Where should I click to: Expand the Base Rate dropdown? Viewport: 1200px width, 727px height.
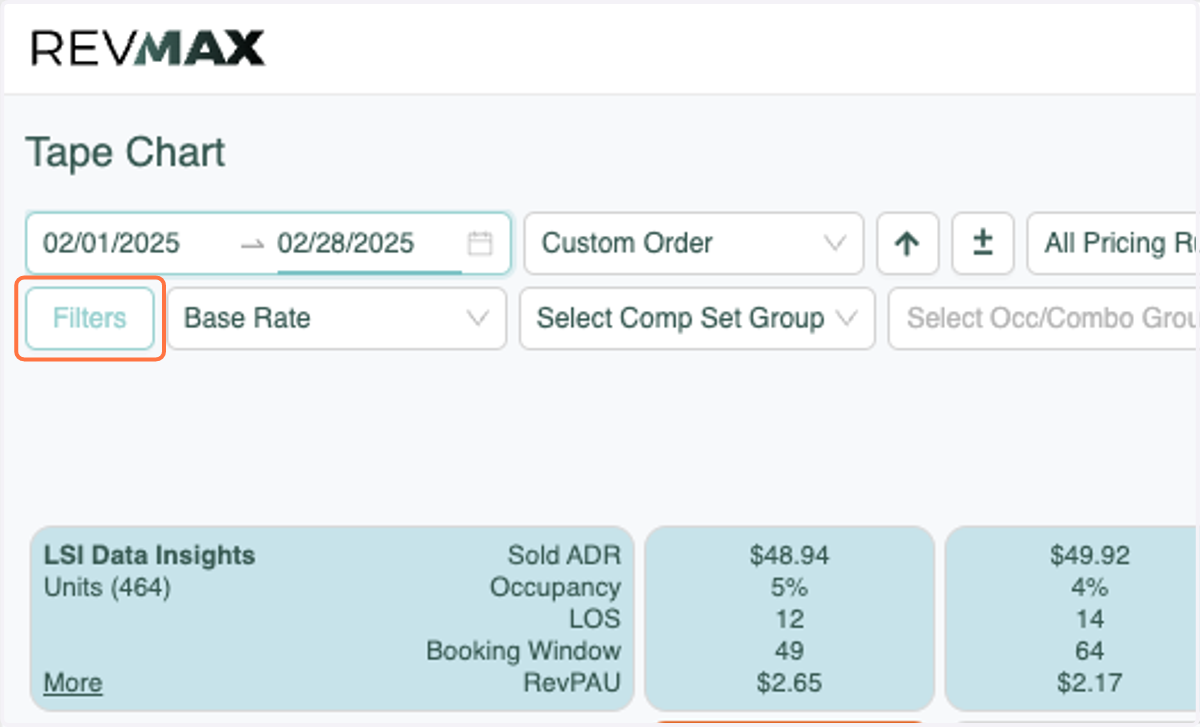coord(337,318)
